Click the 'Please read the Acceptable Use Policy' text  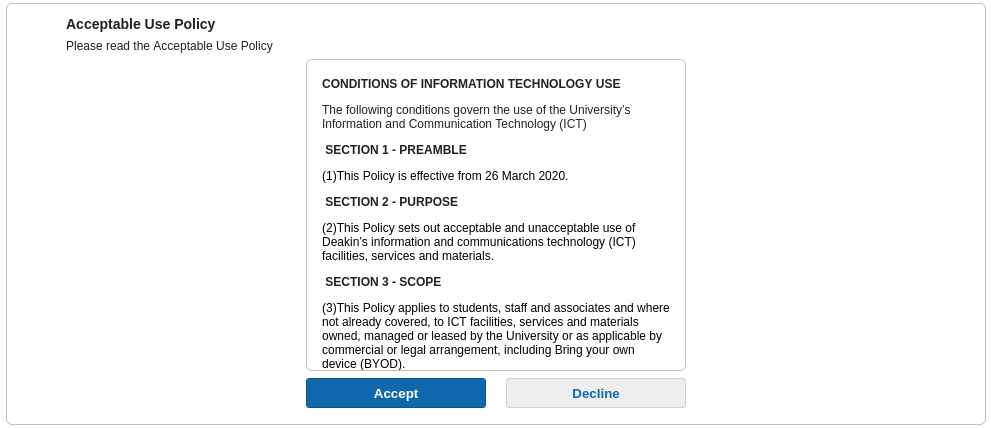pos(169,46)
